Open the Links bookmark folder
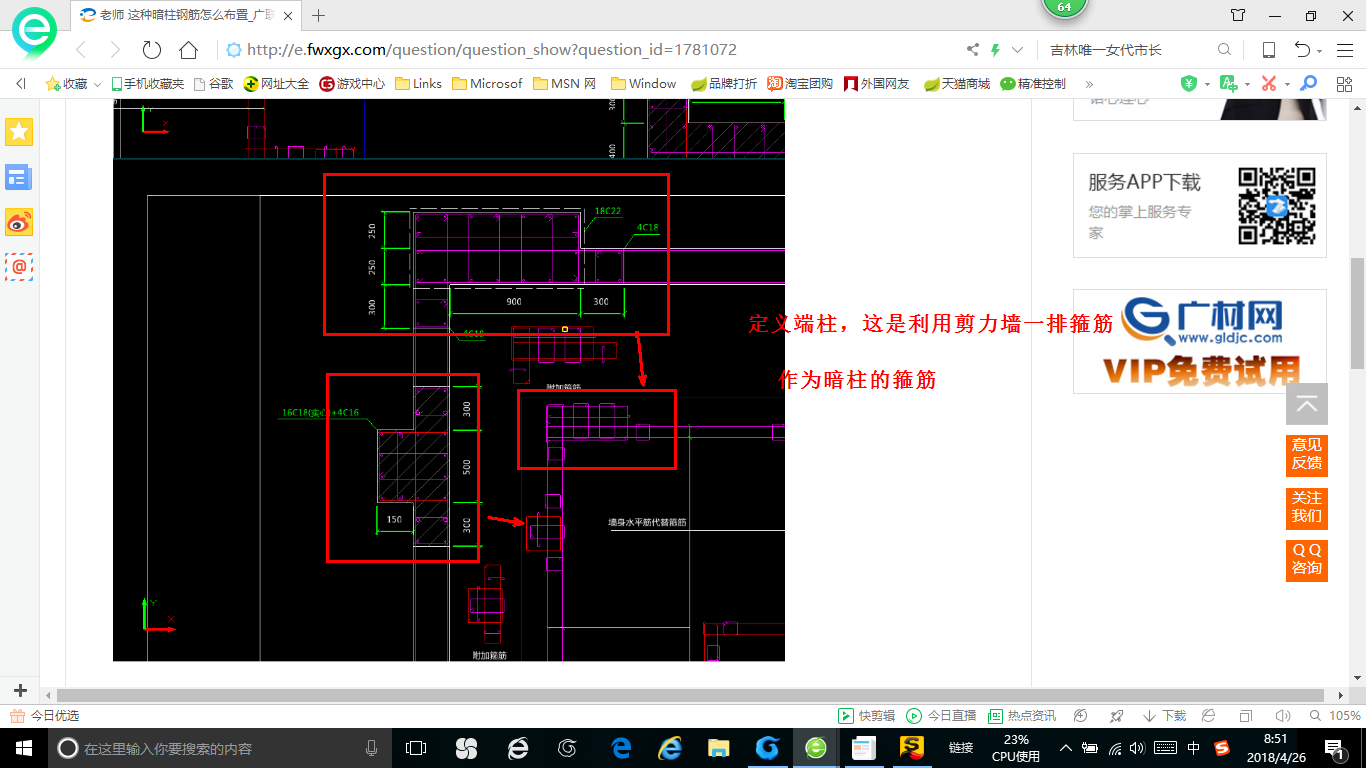1366x768 pixels. [x=418, y=84]
